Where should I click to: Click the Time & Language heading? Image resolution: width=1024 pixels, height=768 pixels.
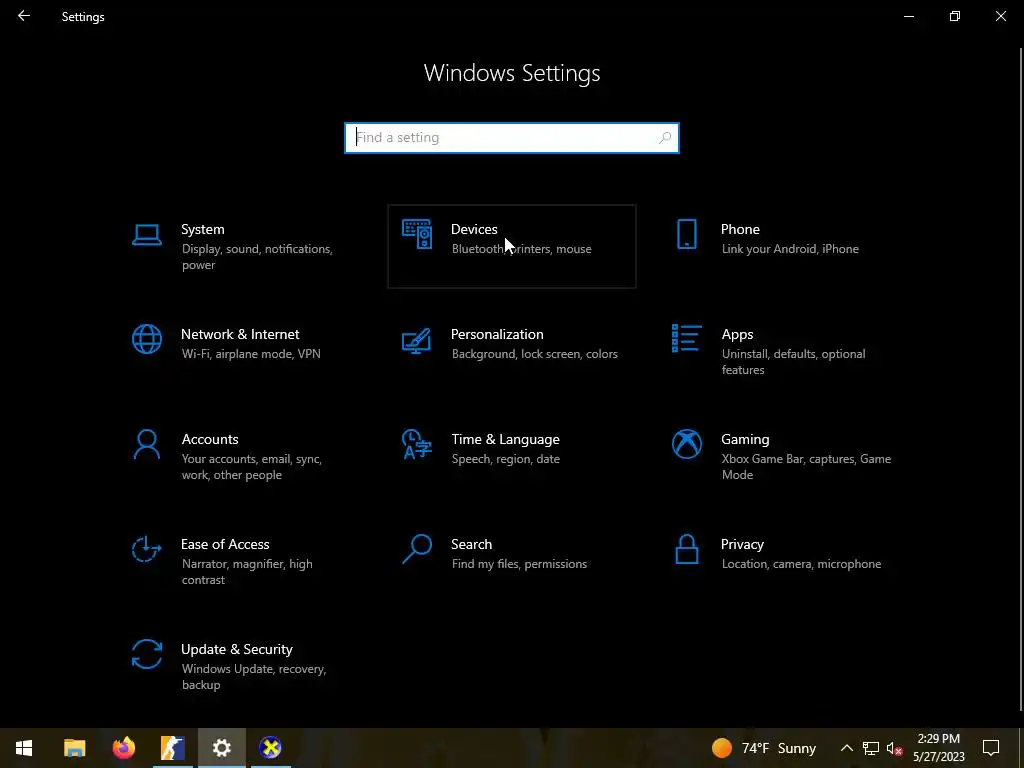pos(505,440)
